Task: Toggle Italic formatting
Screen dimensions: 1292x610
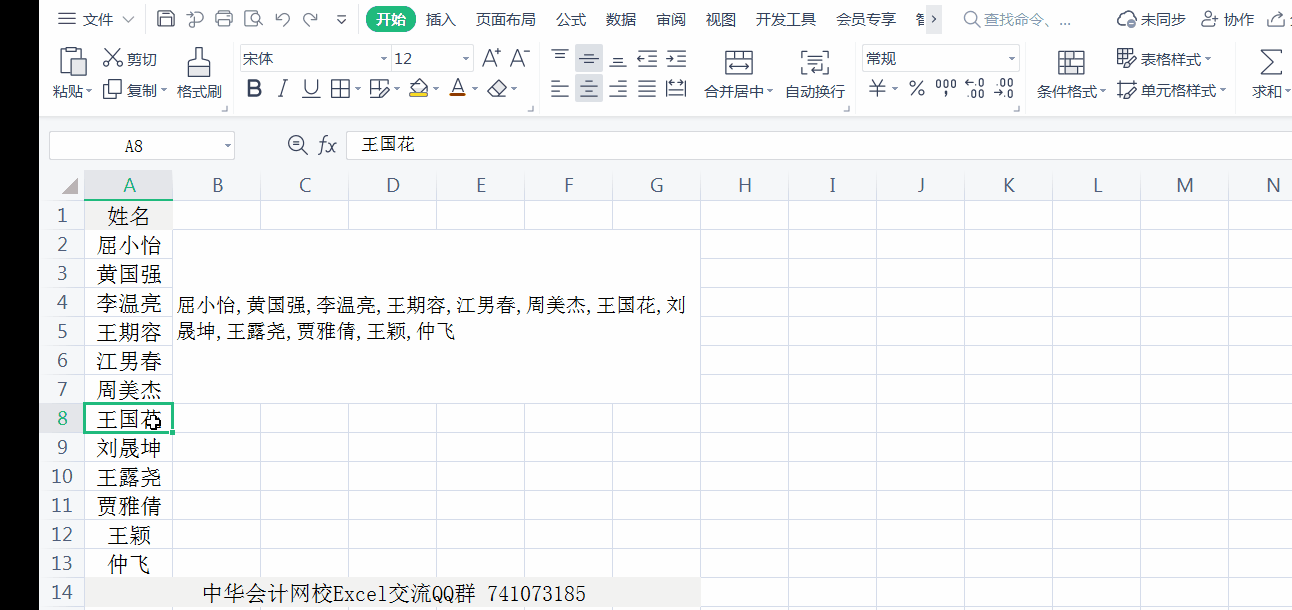Action: pyautogui.click(x=282, y=89)
